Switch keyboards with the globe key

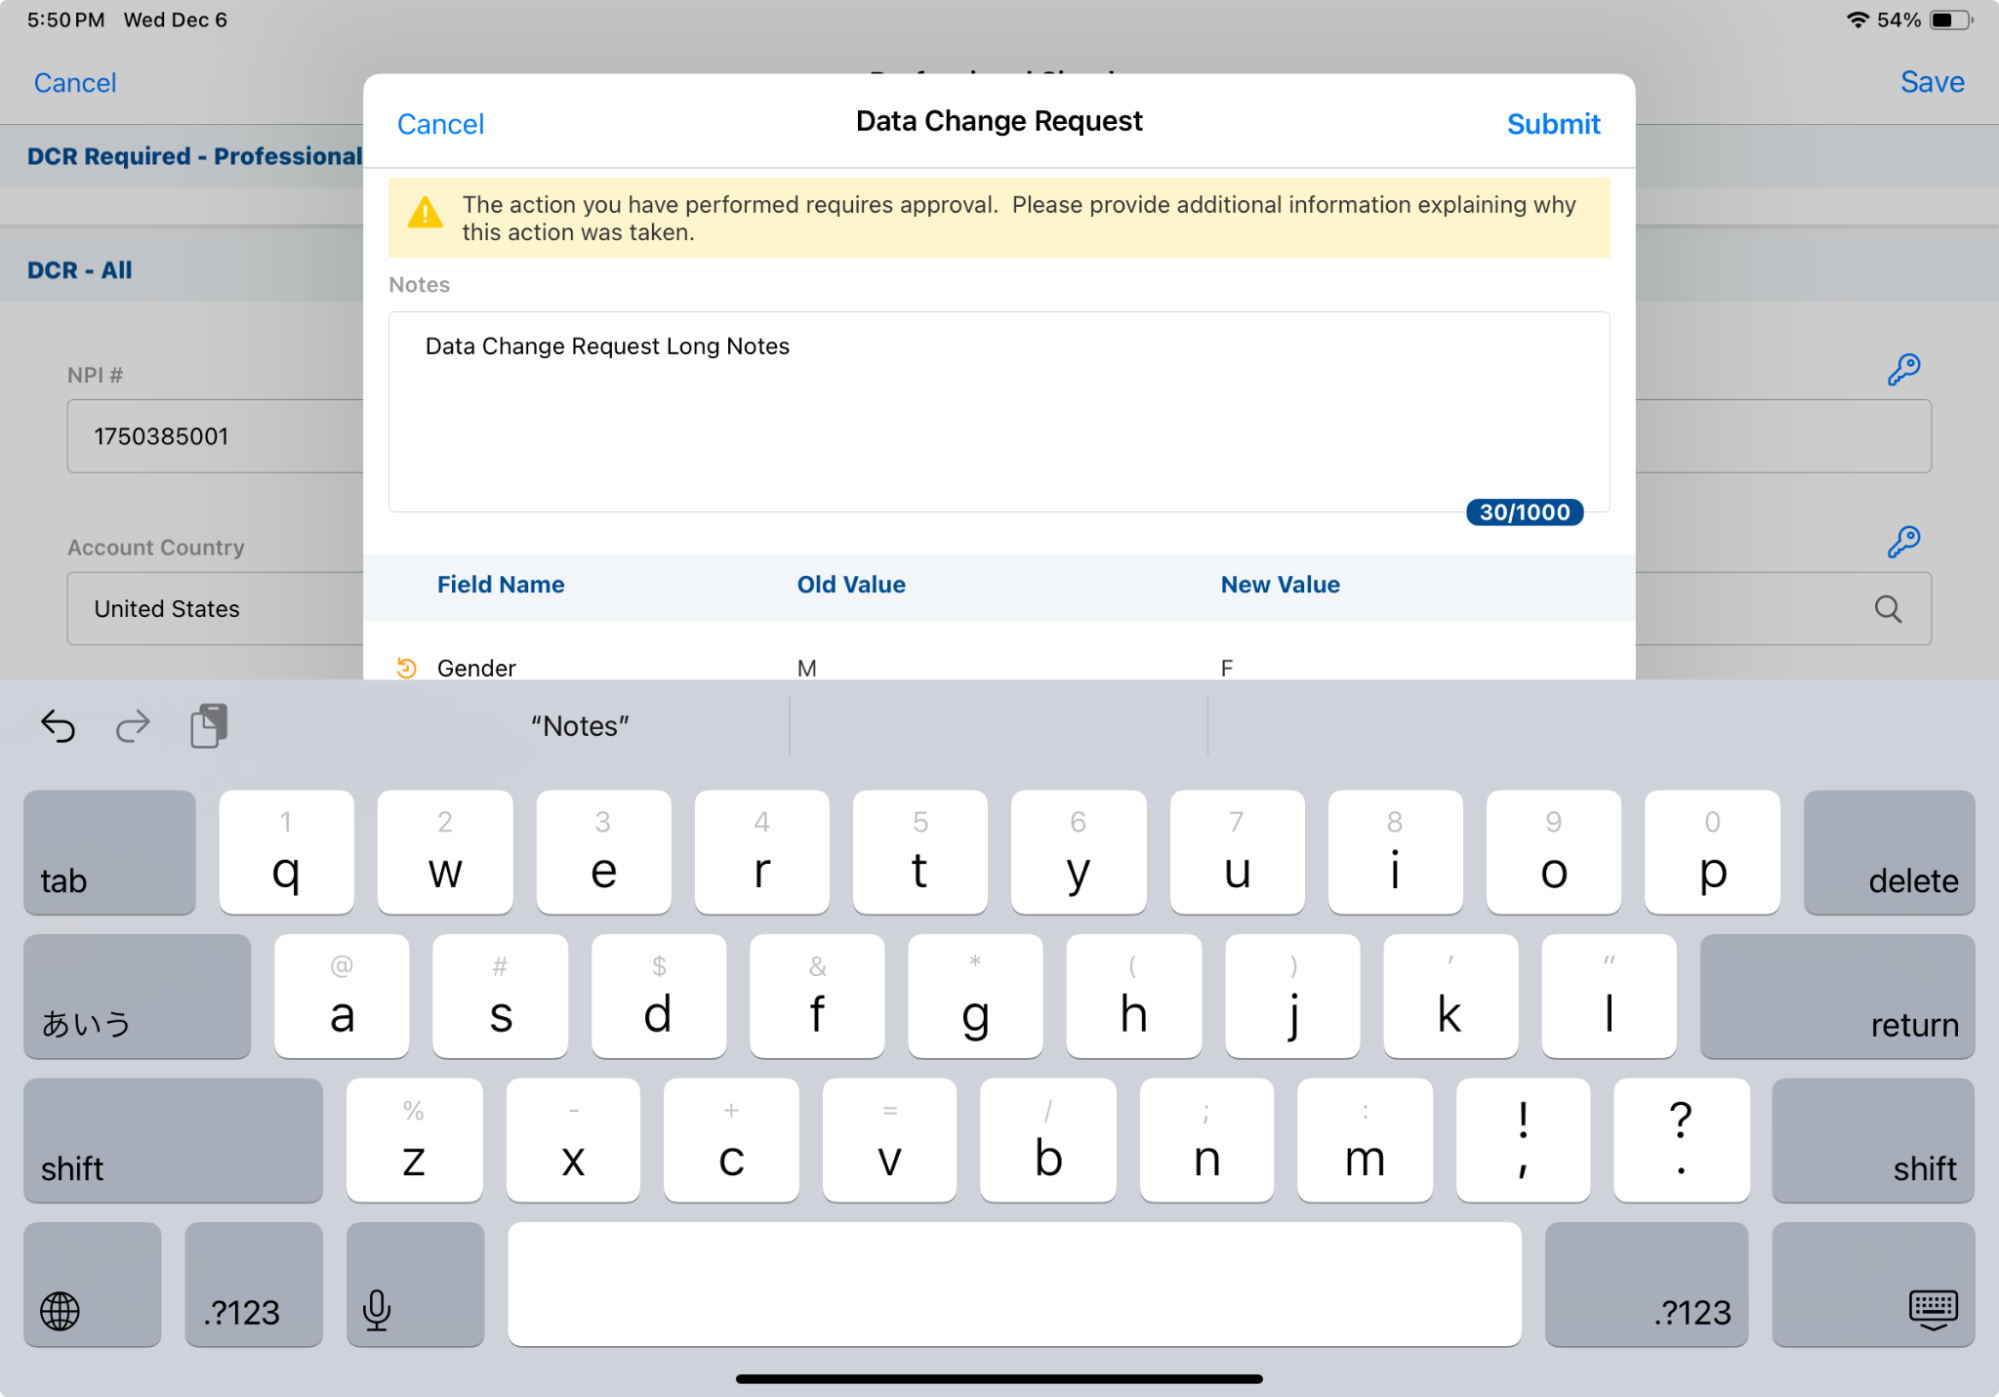tap(92, 1286)
